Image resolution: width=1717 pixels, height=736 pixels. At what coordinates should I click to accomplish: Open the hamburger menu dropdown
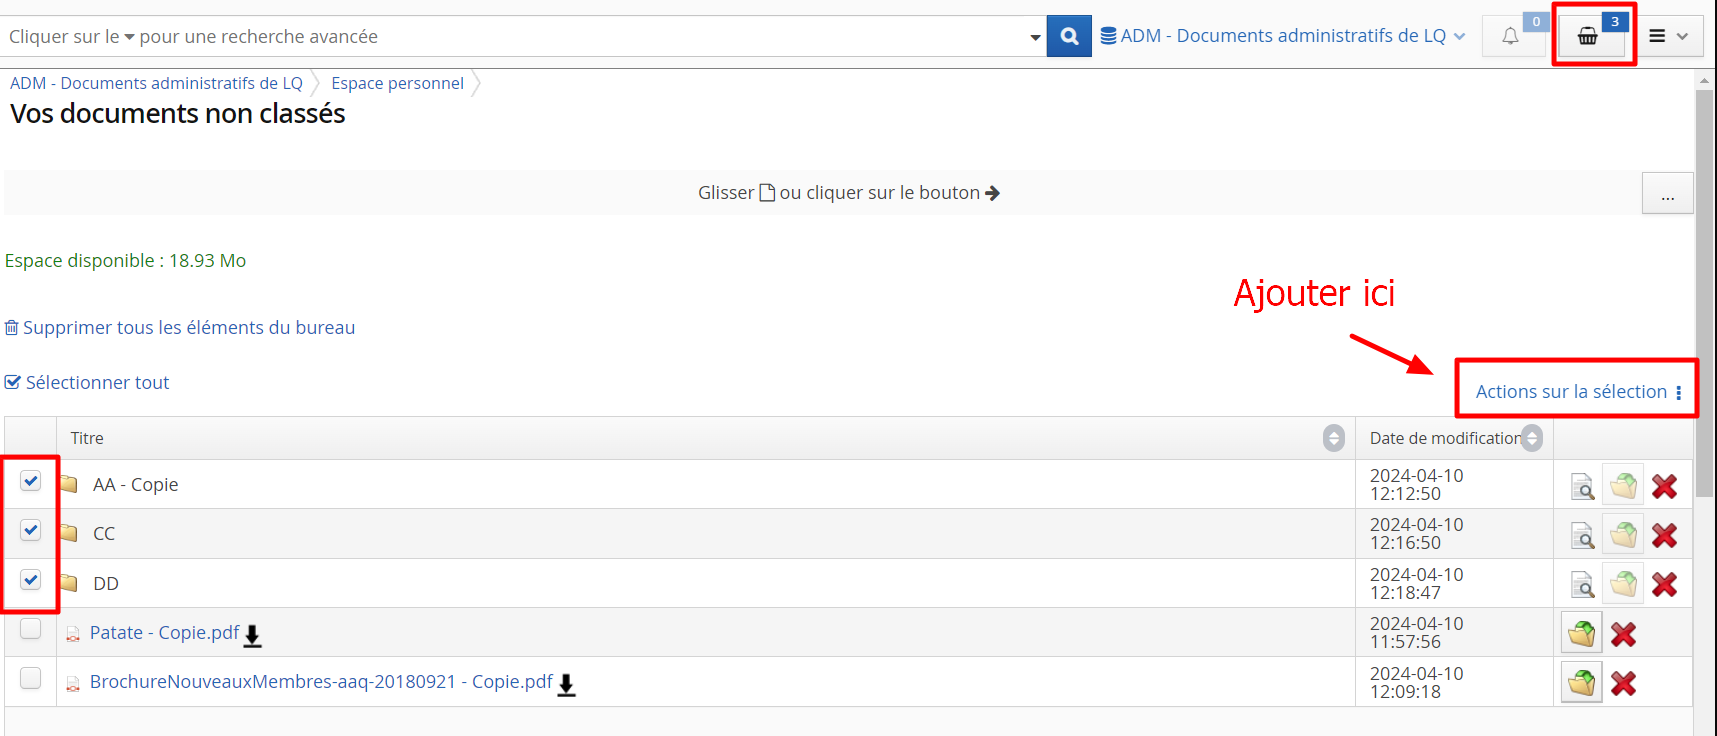(x=1668, y=37)
